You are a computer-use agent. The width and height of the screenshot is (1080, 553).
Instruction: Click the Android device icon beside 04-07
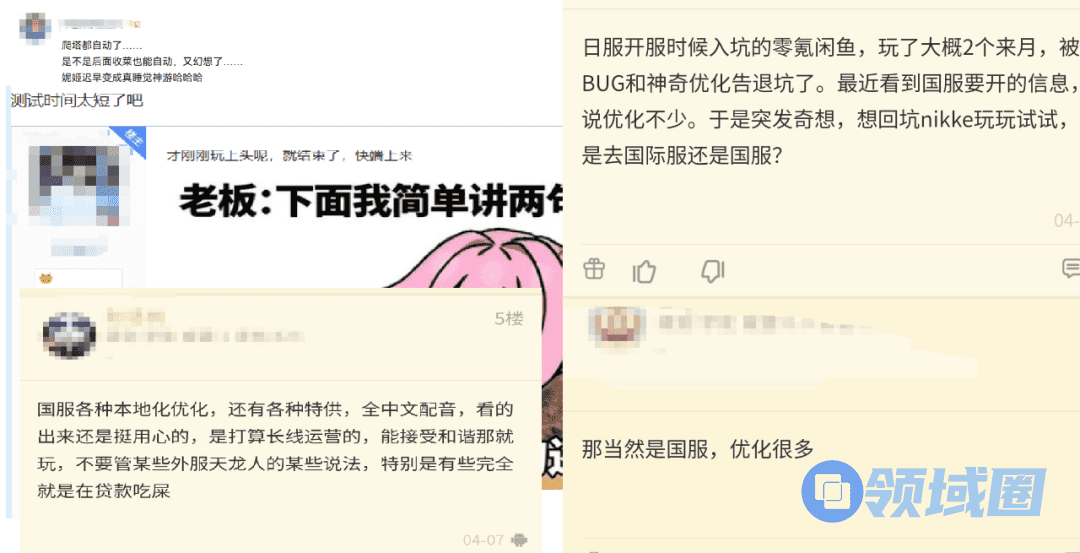pyautogui.click(x=519, y=540)
